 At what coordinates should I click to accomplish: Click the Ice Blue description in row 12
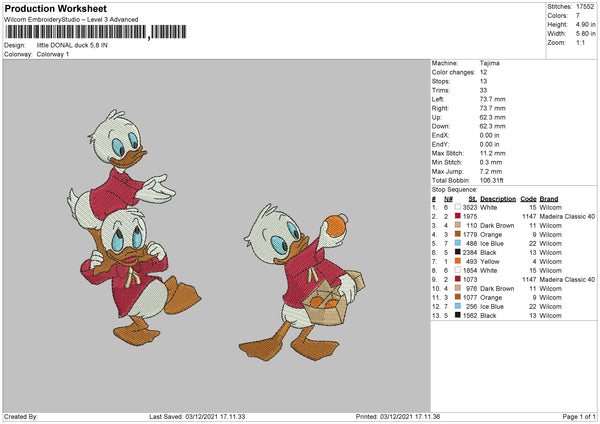pos(492,307)
